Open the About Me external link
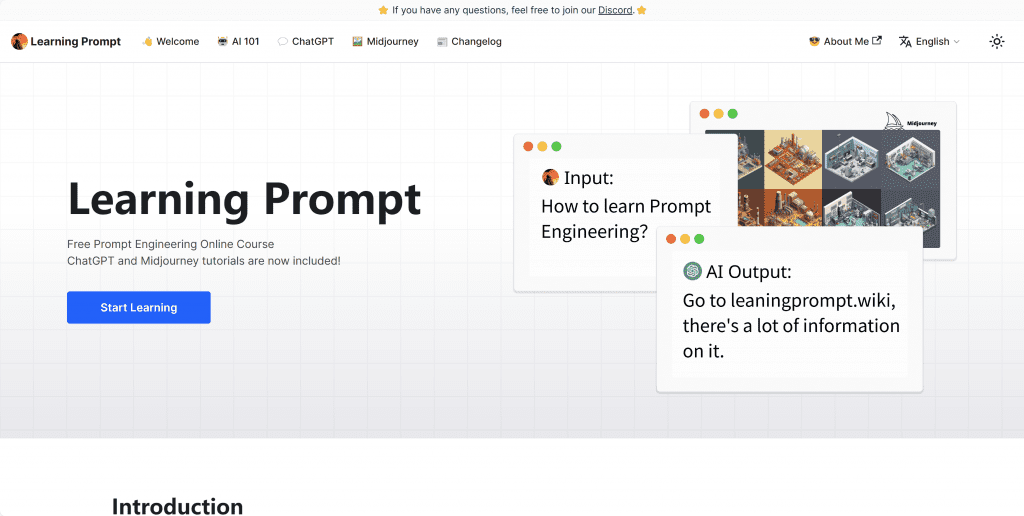The width and height of the screenshot is (1024, 516). tap(845, 41)
